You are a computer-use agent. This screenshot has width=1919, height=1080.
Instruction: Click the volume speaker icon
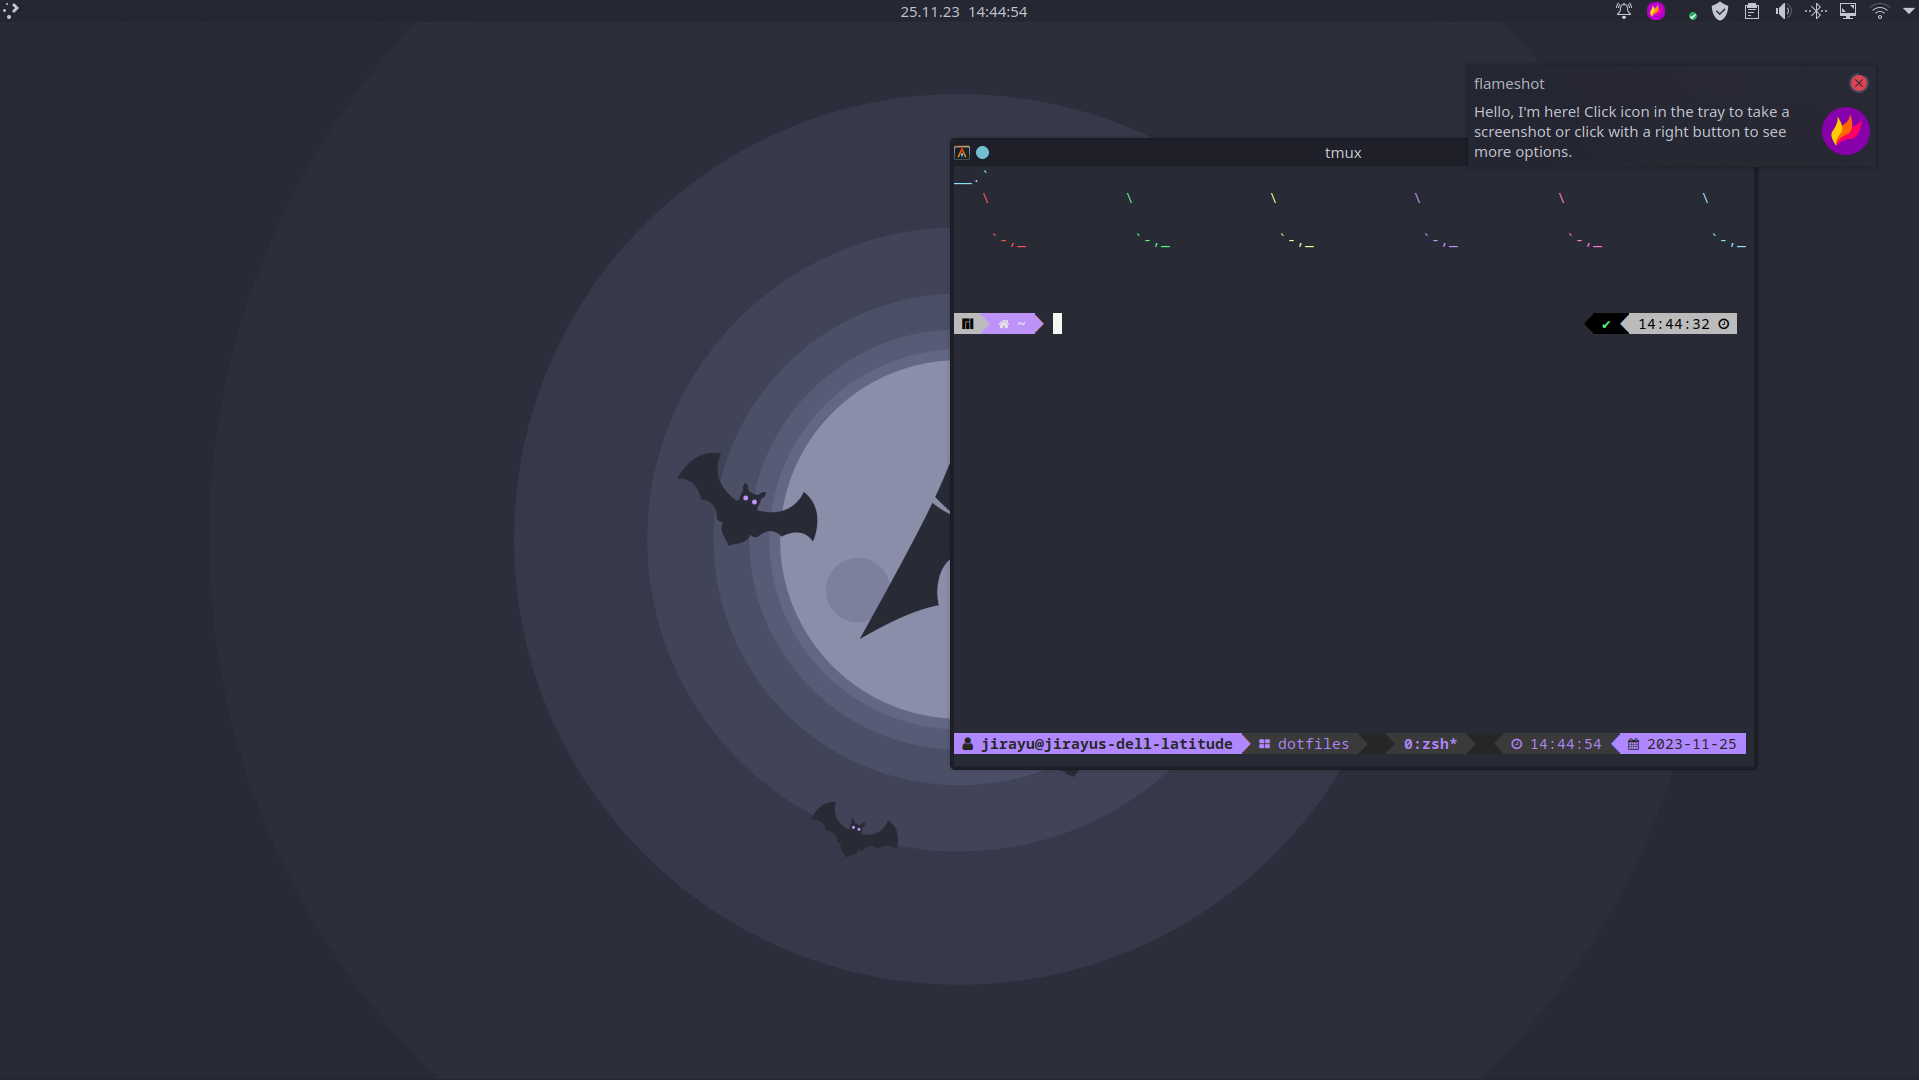1783,12
